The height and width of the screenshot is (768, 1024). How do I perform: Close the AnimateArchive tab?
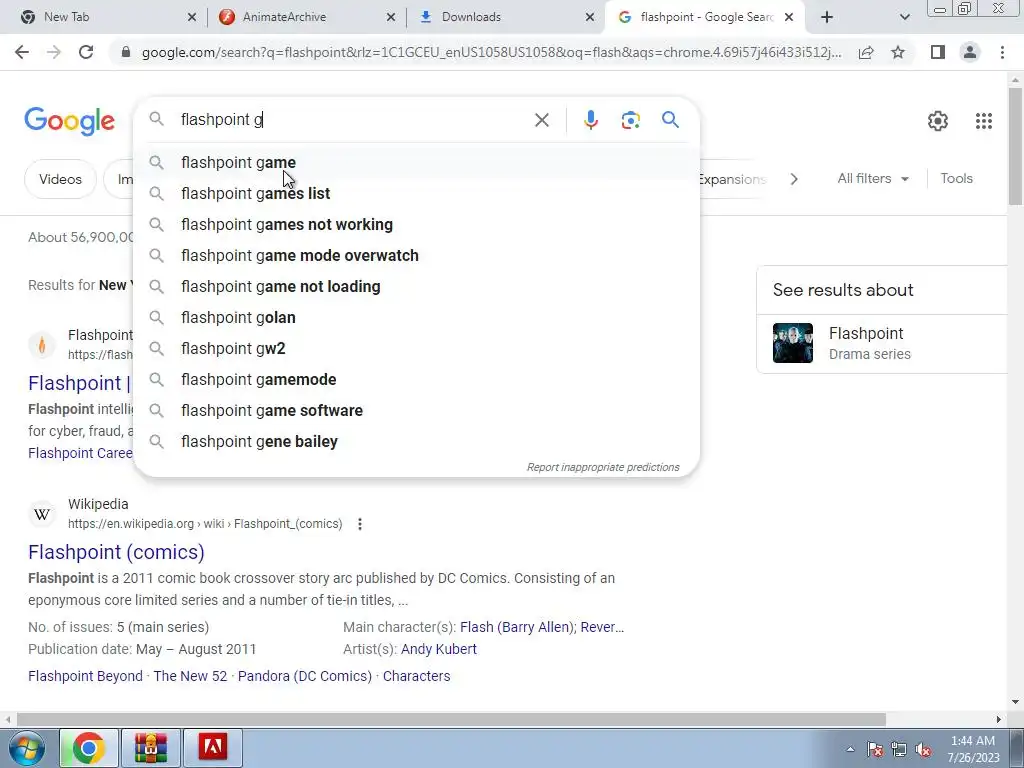(x=391, y=17)
